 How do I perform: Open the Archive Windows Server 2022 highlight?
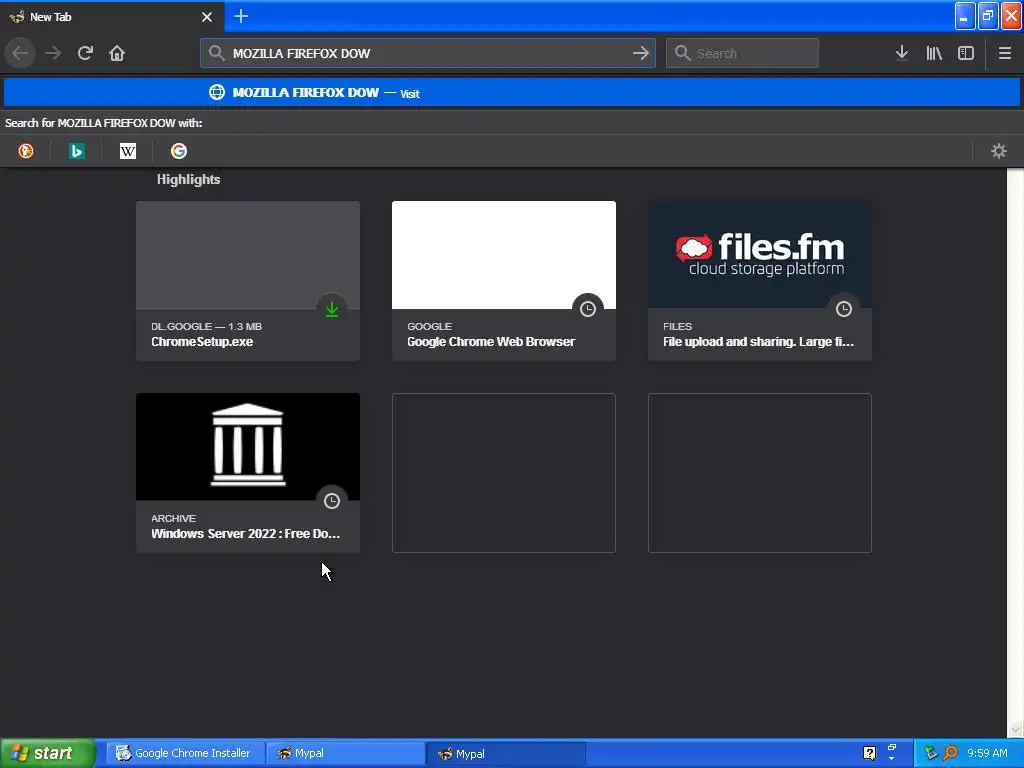248,473
